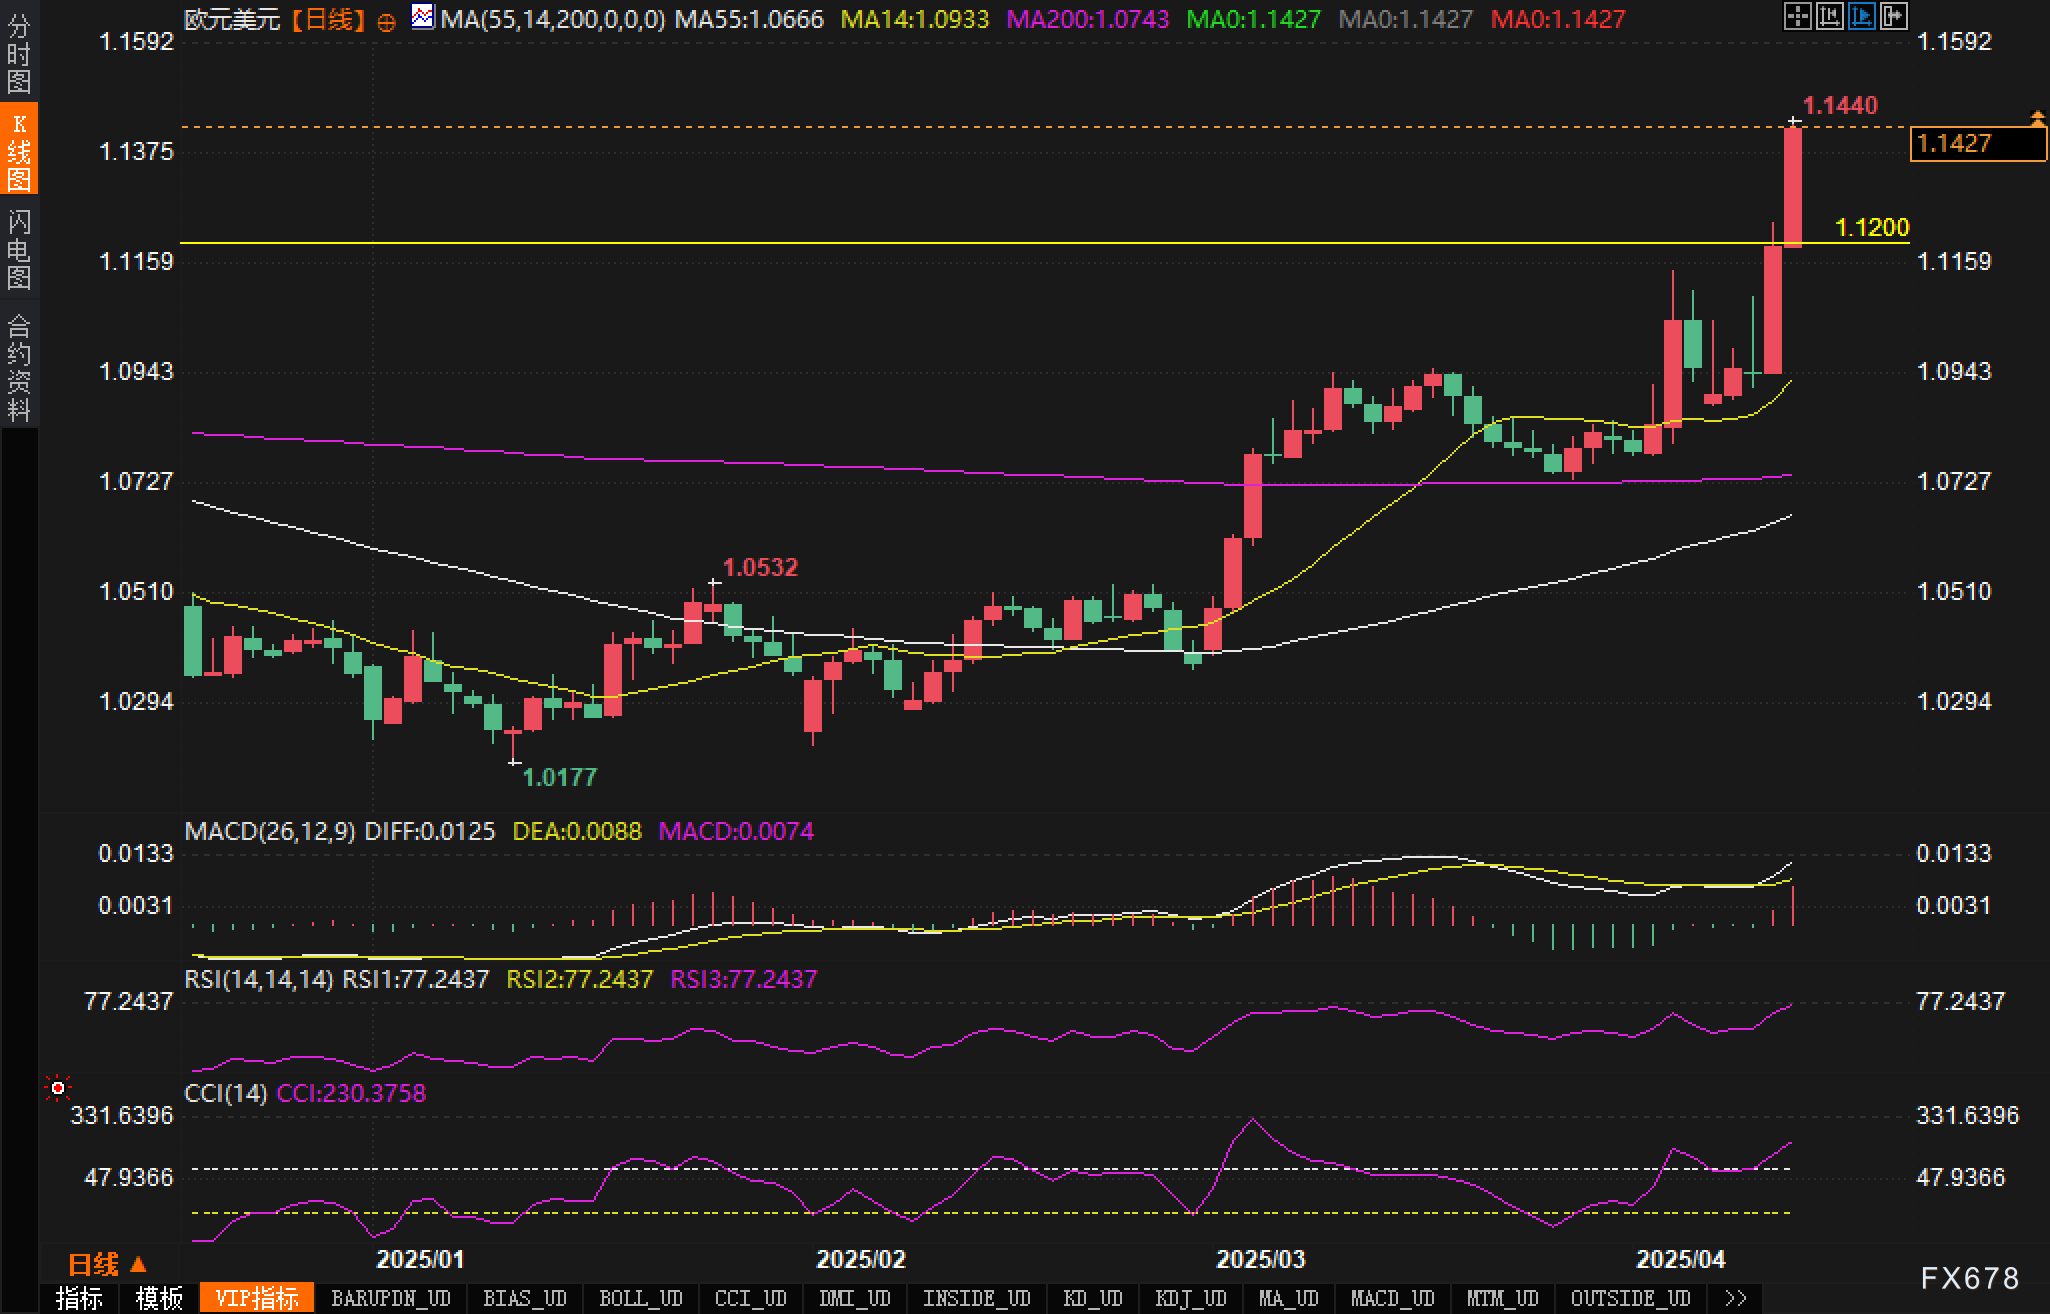Select the 闪电图 sidebar tab

point(19,249)
